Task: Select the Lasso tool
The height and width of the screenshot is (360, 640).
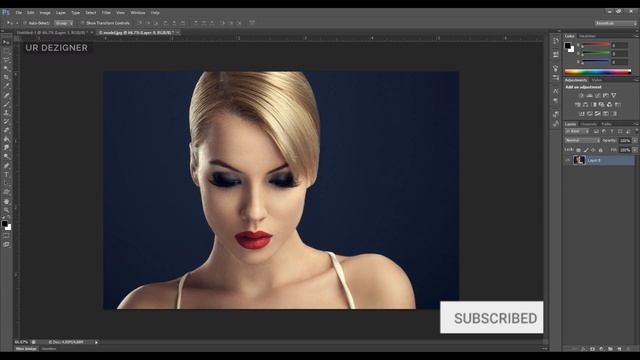Action: click(x=6, y=60)
